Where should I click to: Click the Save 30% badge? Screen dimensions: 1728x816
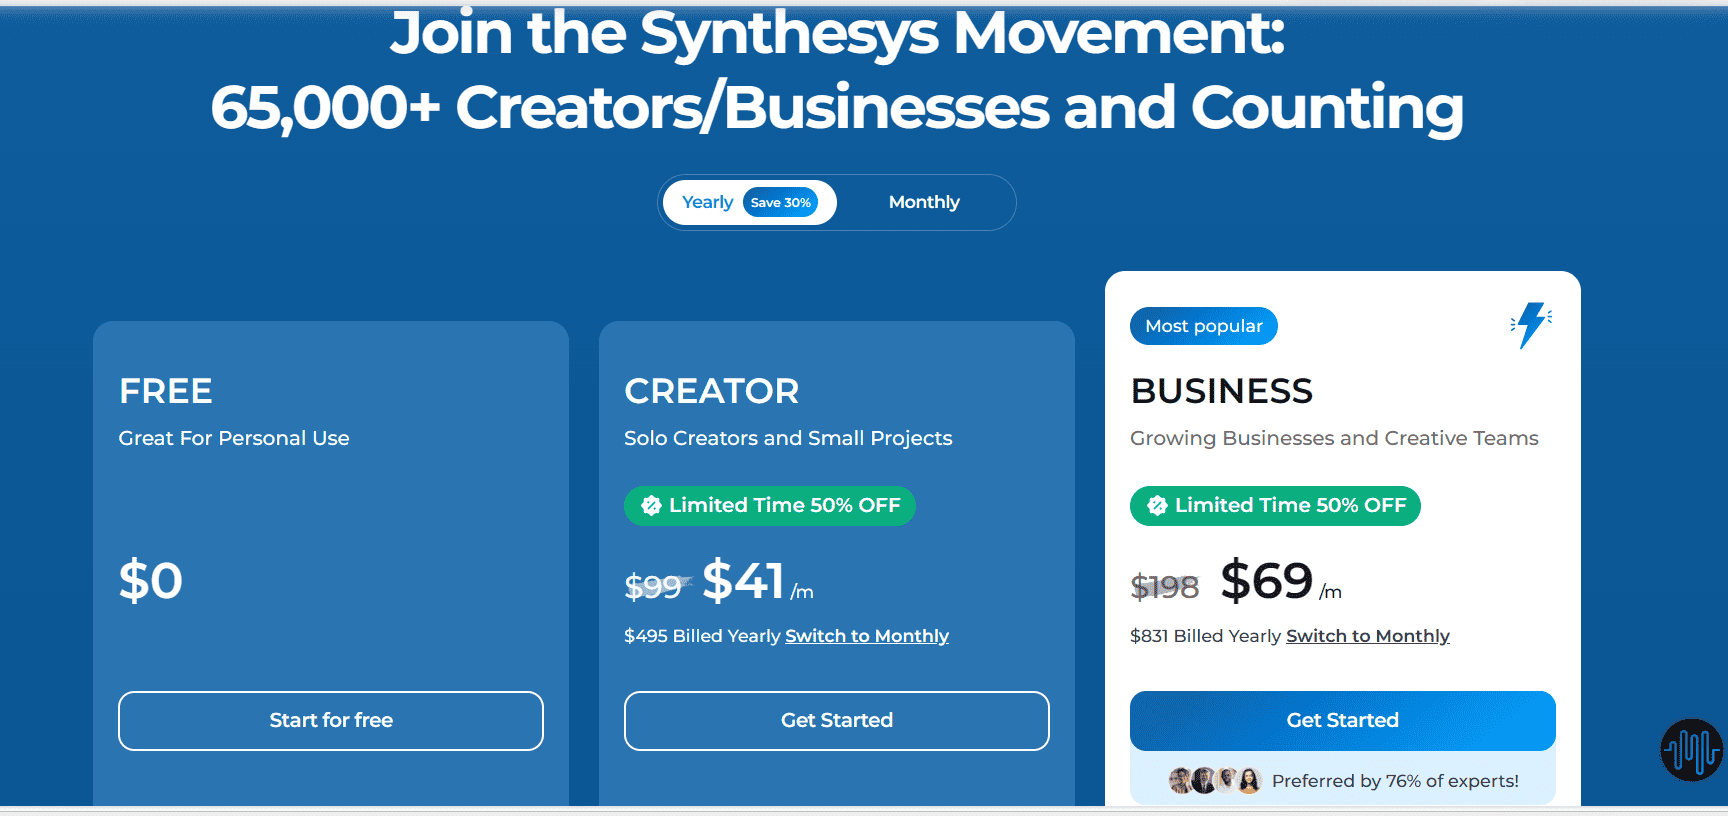[x=781, y=203]
